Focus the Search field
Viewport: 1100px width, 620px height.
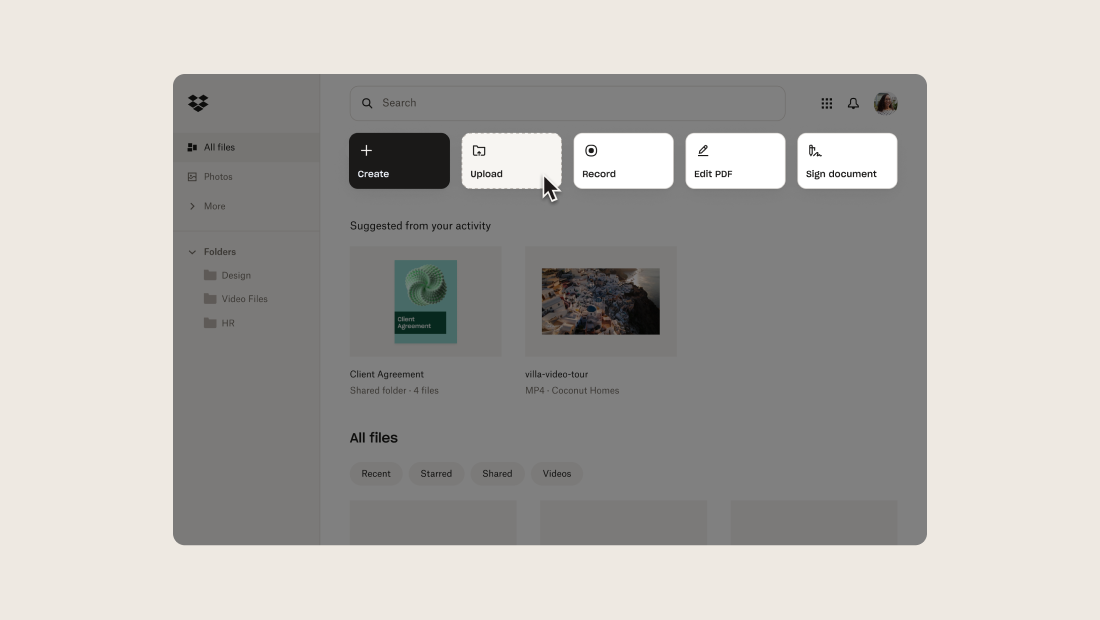tap(567, 103)
